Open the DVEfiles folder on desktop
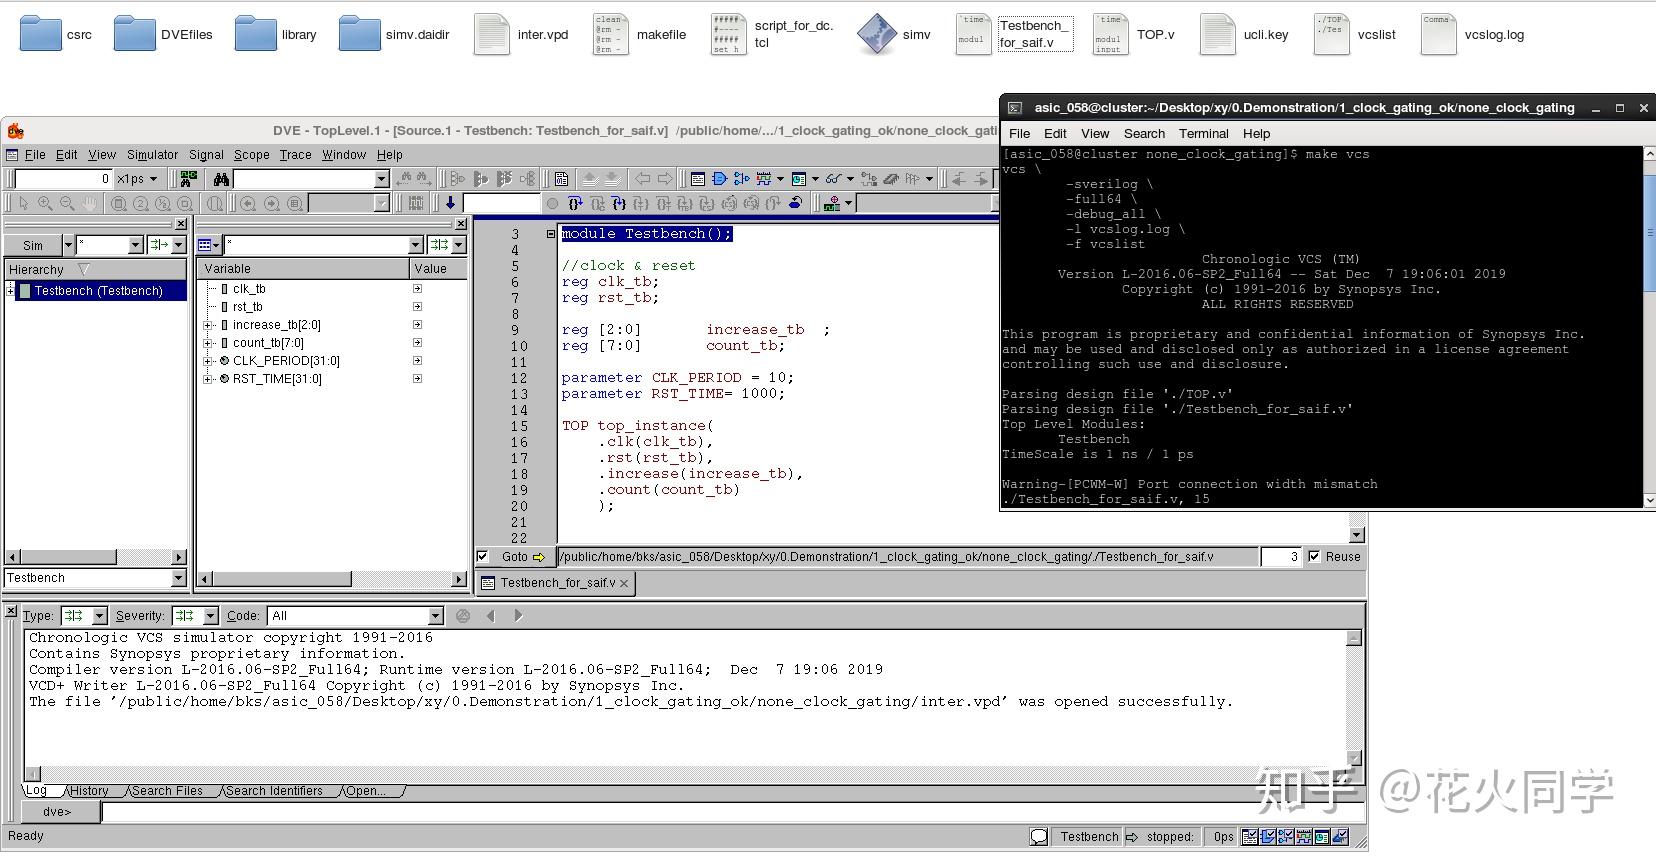This screenshot has height=858, width=1656. 135,35
